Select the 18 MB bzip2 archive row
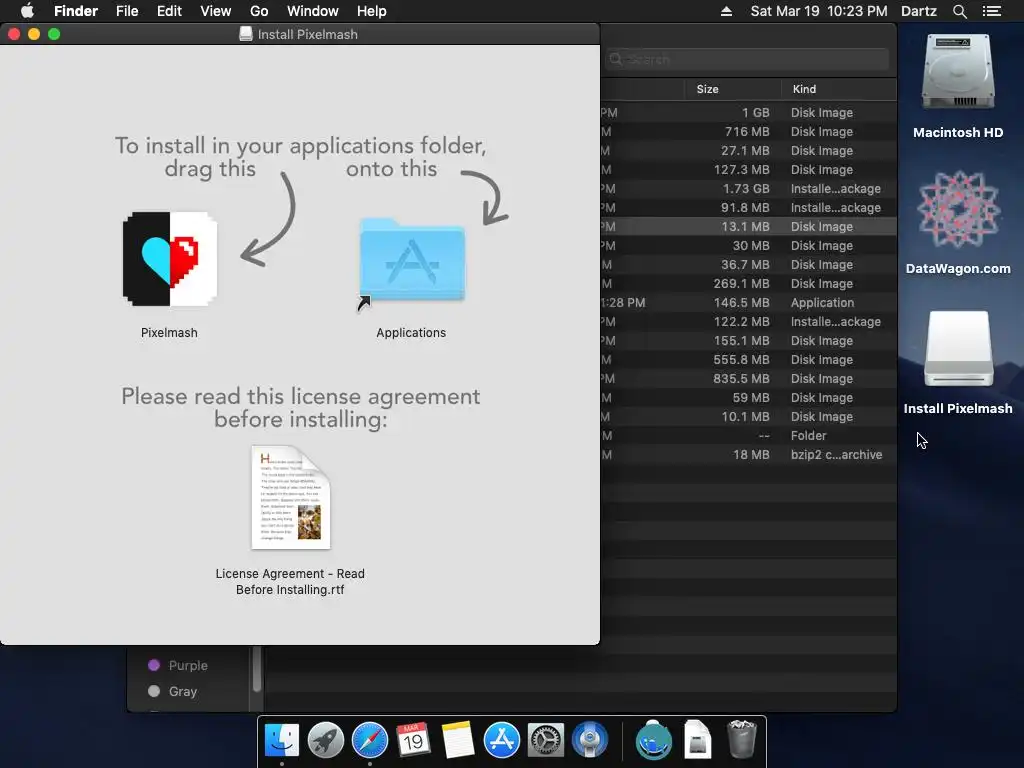The height and width of the screenshot is (768, 1024). 748,454
